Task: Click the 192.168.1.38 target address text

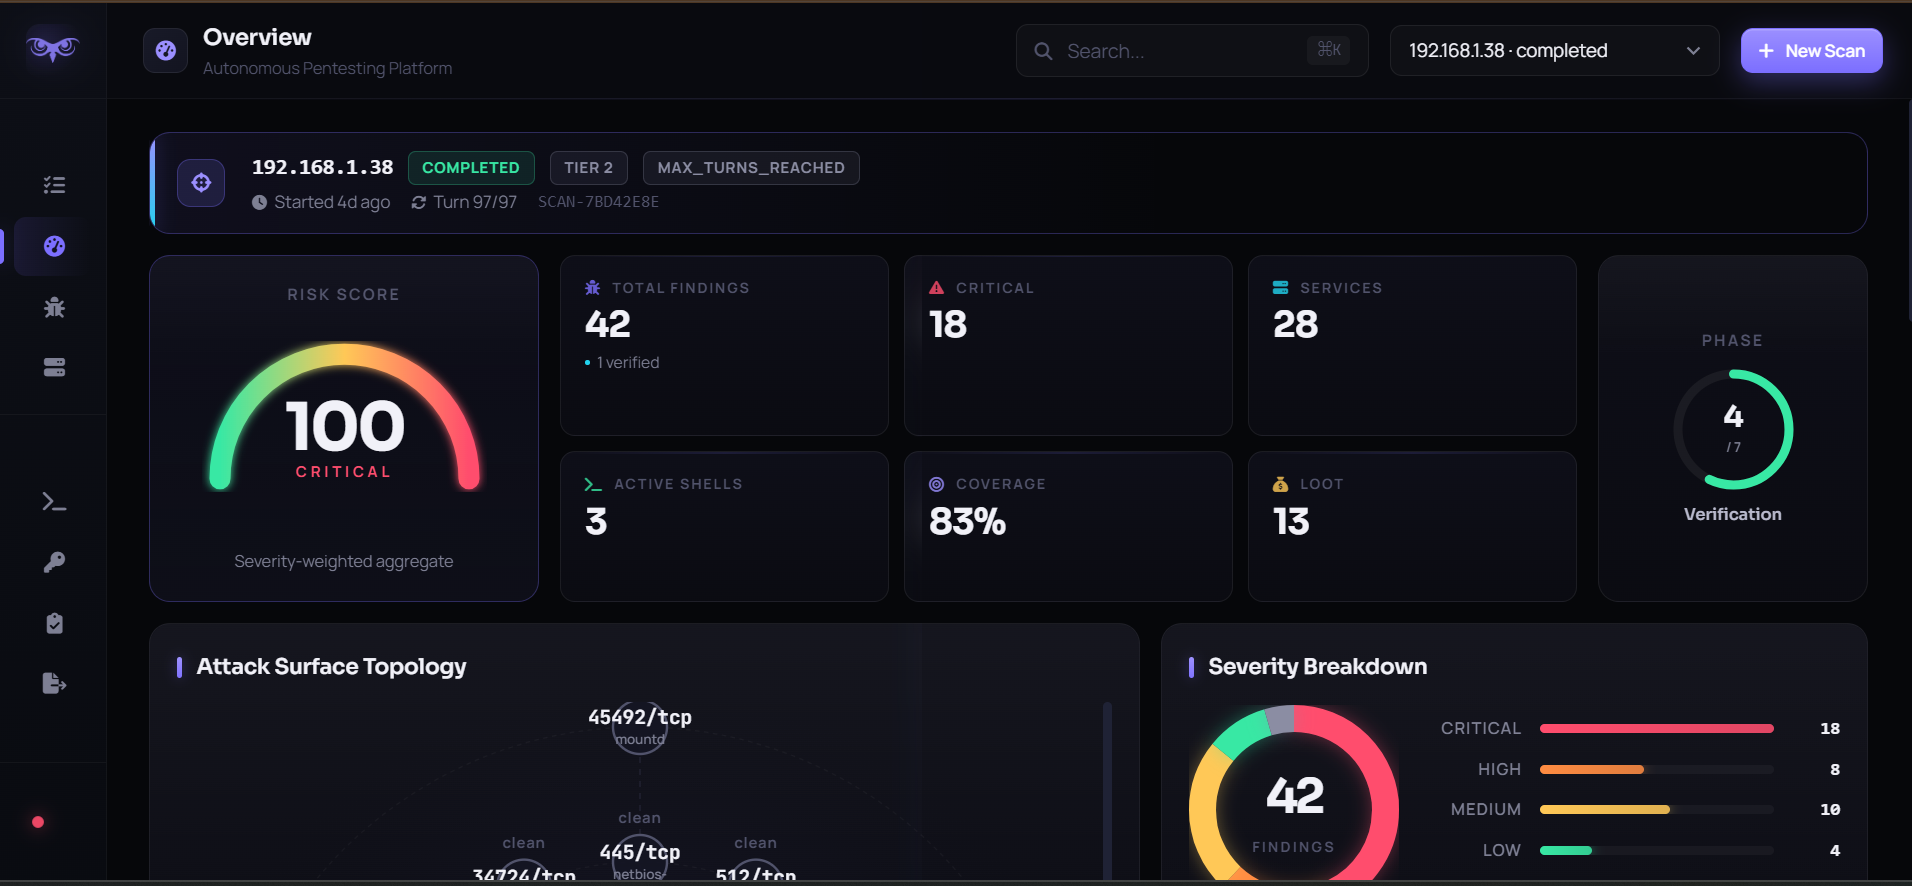Action: [322, 167]
